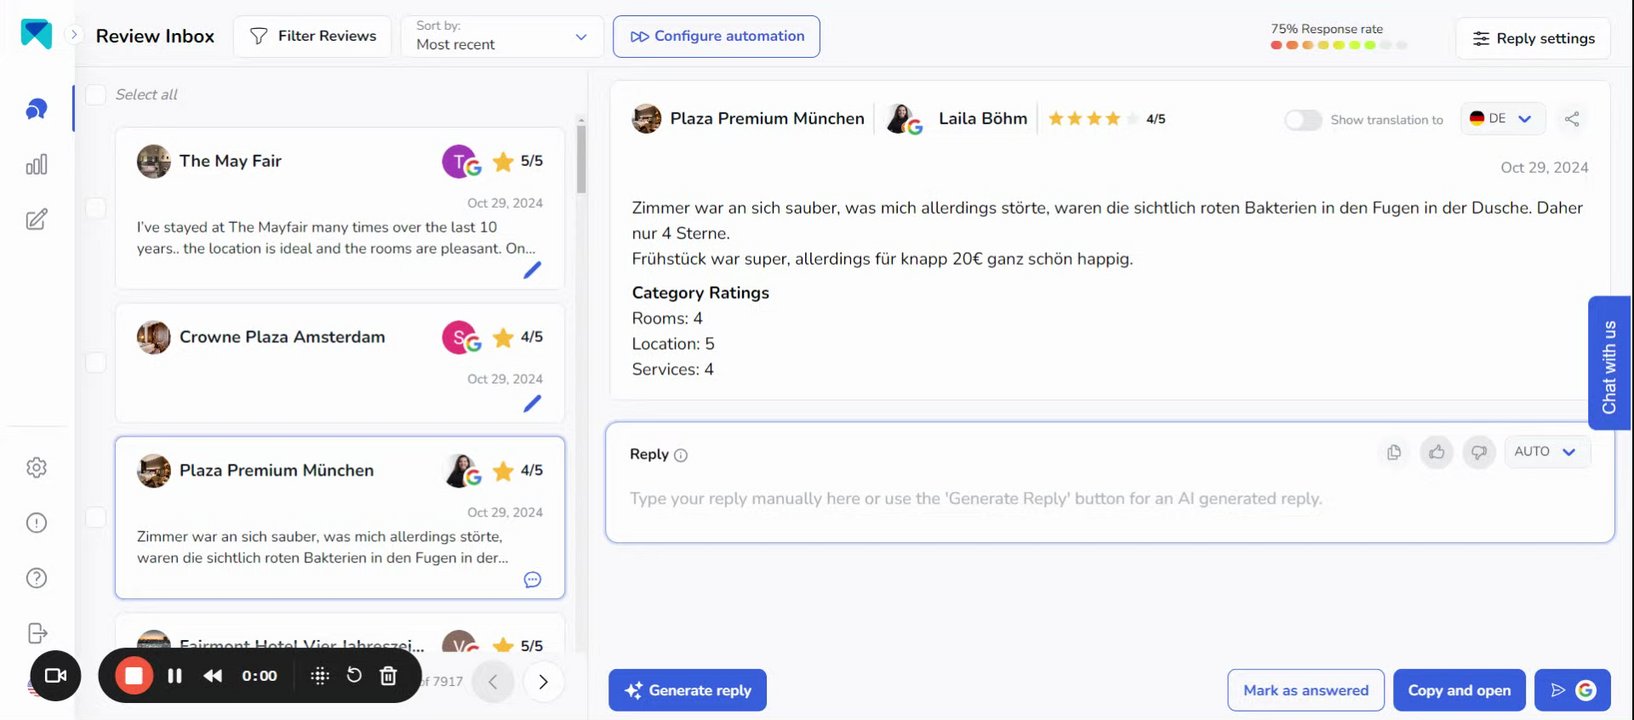This screenshot has height=720, width=1634.
Task: Pause the screen recording
Action: point(175,676)
